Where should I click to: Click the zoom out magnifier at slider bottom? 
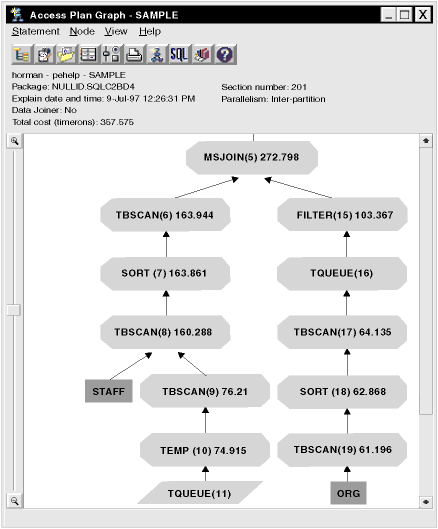15,501
